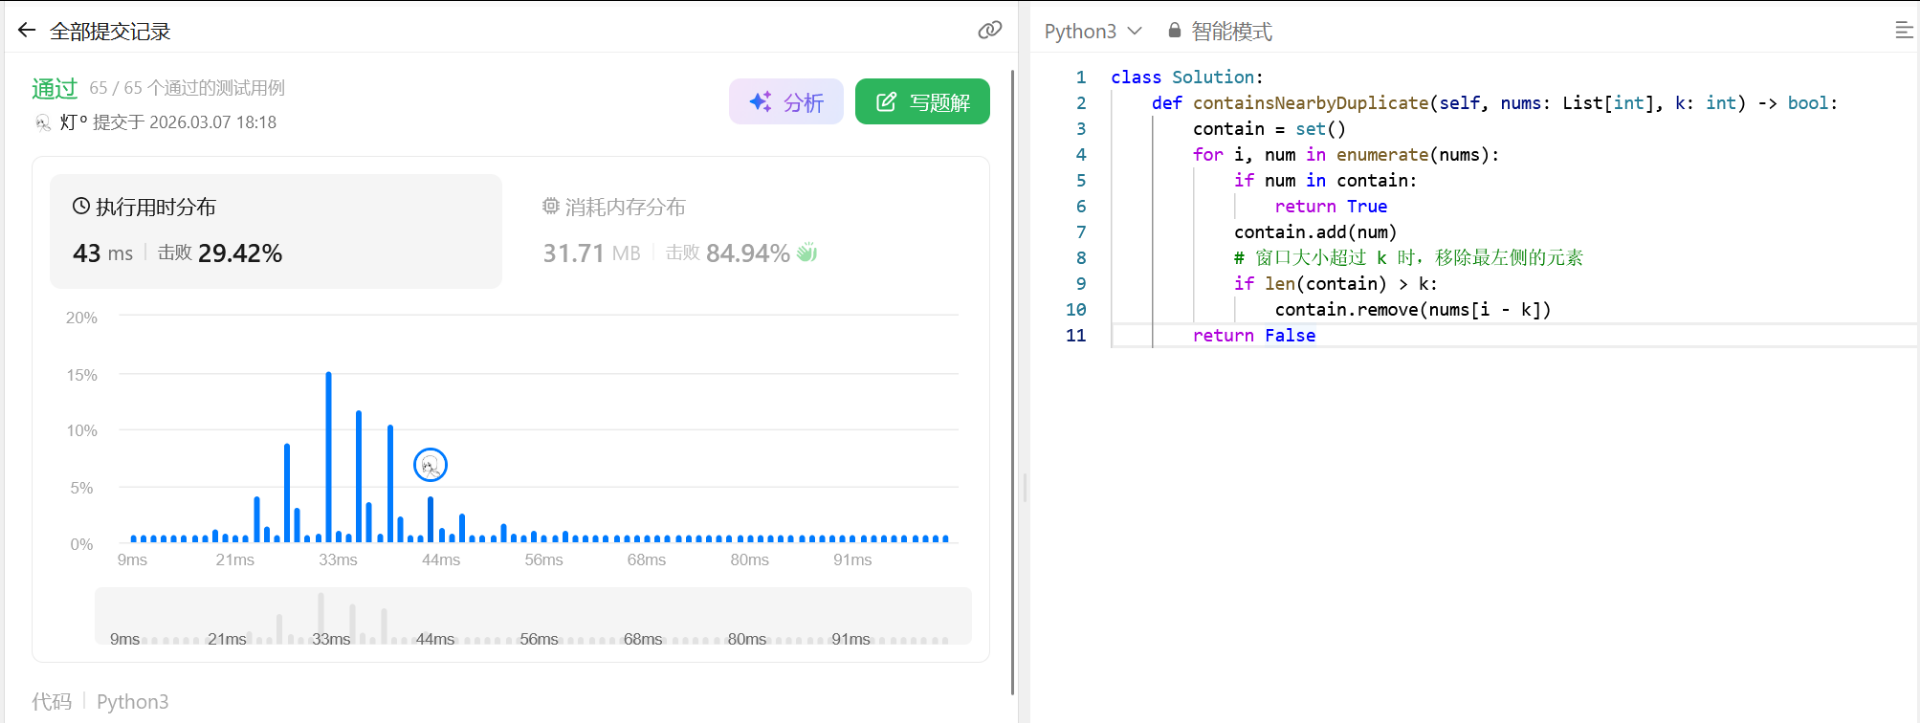Copy submission link via chain icon

[989, 30]
